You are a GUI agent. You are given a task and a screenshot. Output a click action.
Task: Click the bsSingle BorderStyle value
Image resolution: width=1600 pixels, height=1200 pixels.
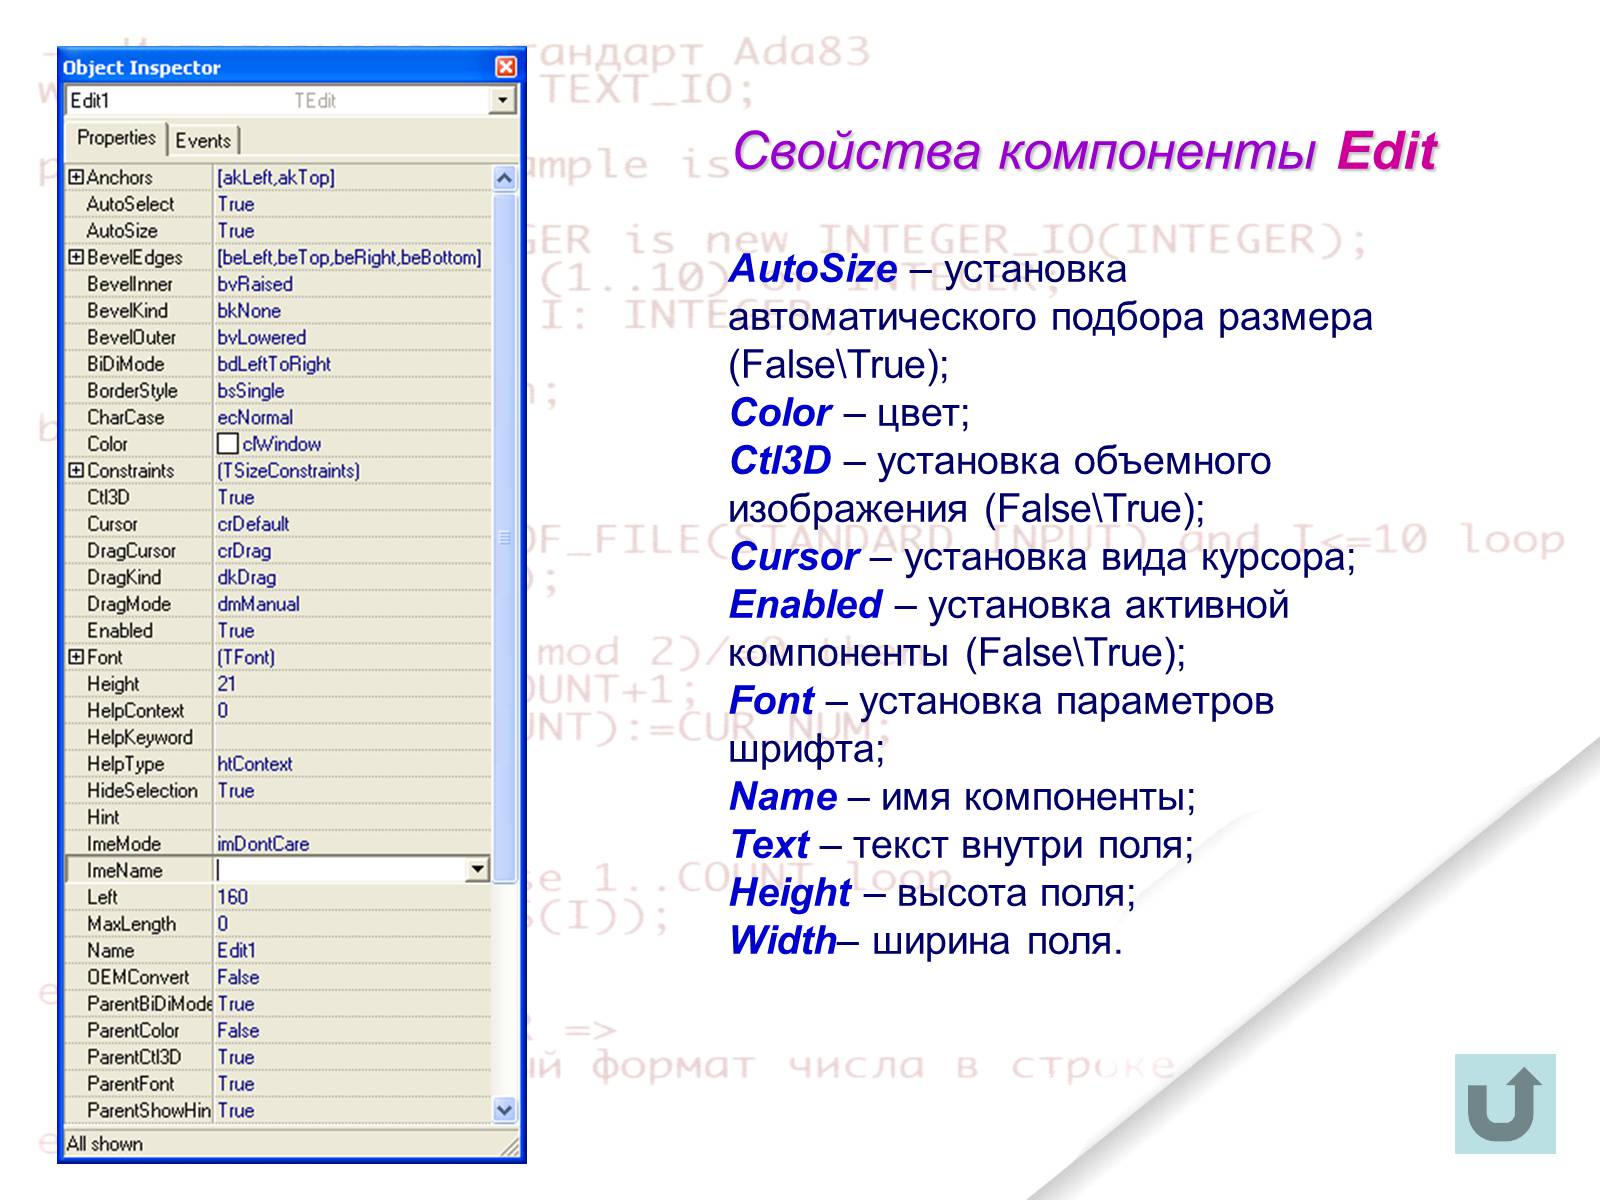(x=251, y=391)
